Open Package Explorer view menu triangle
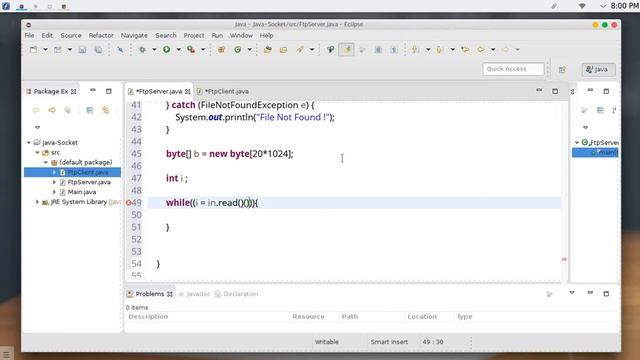This screenshot has width=640, height=360. (x=38, y=127)
